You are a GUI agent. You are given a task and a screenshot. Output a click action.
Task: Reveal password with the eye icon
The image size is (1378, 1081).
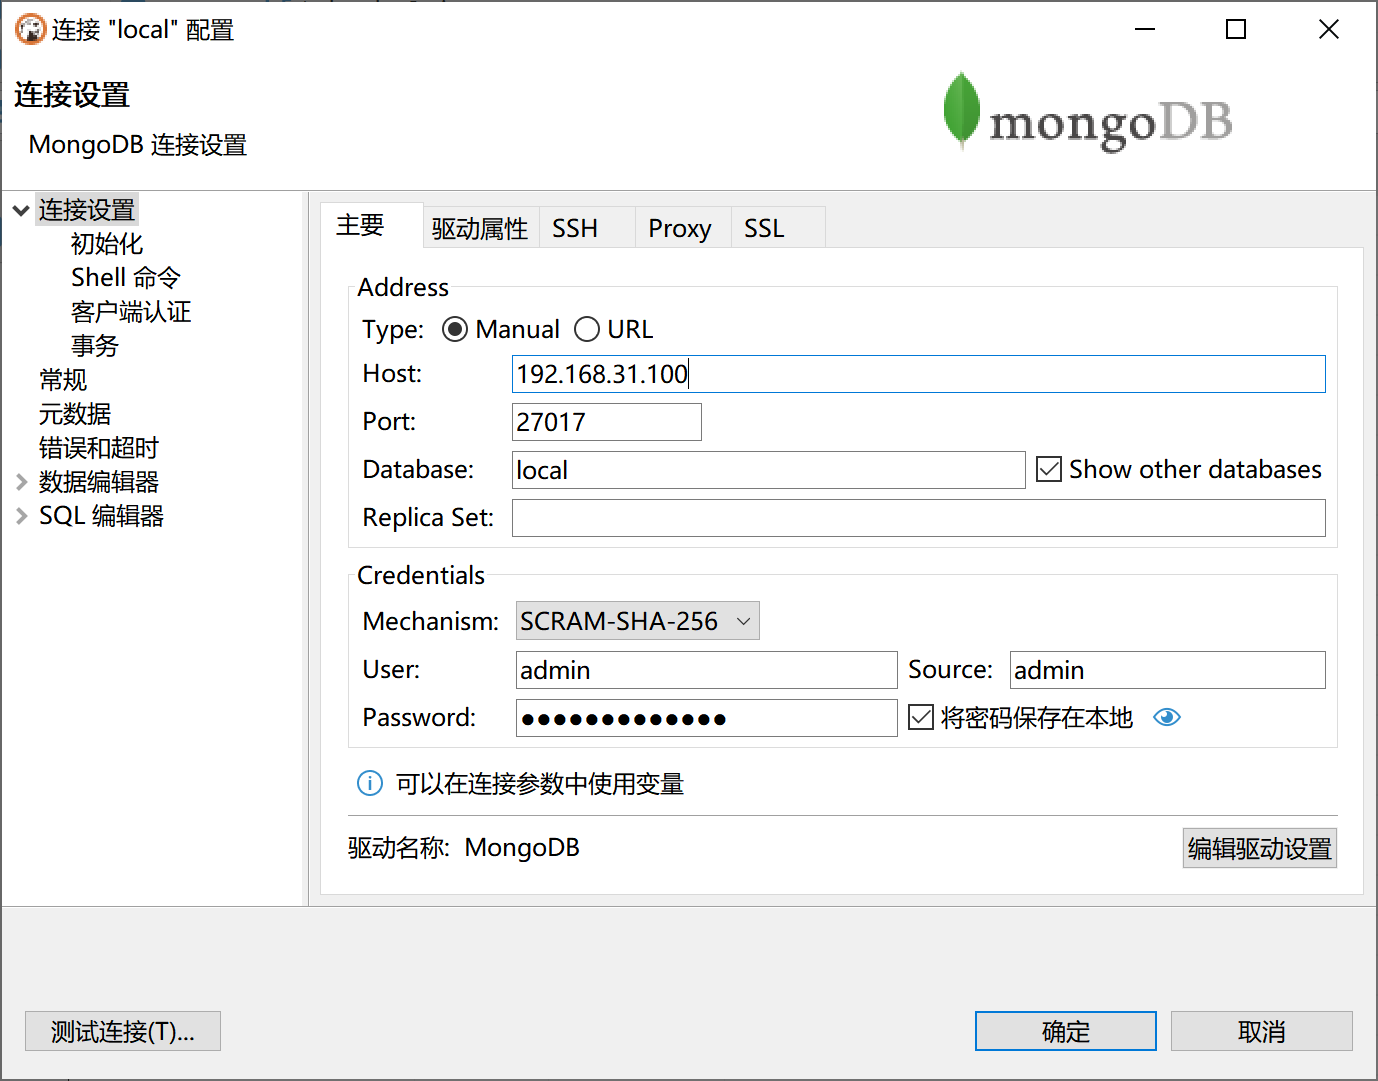click(1166, 717)
